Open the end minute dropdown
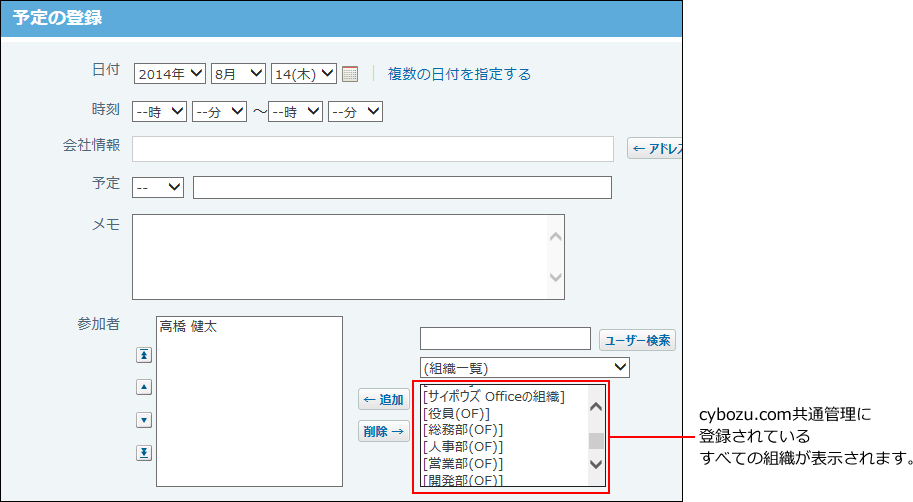This screenshot has height=502, width=913. (355, 112)
